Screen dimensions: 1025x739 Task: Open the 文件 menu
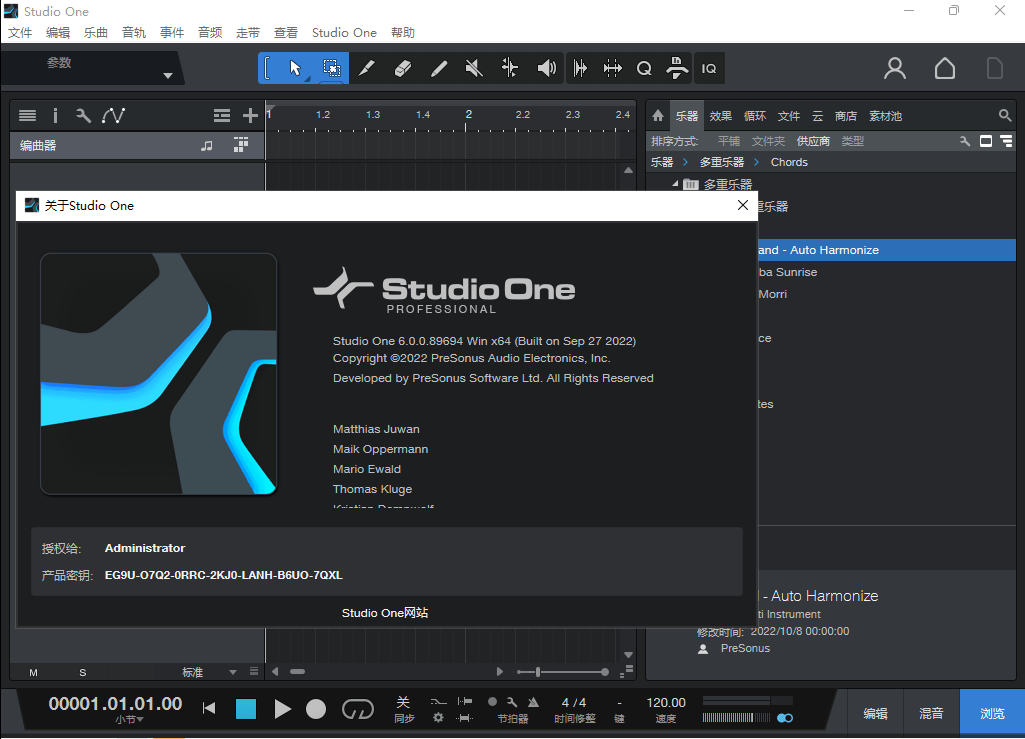(x=20, y=33)
